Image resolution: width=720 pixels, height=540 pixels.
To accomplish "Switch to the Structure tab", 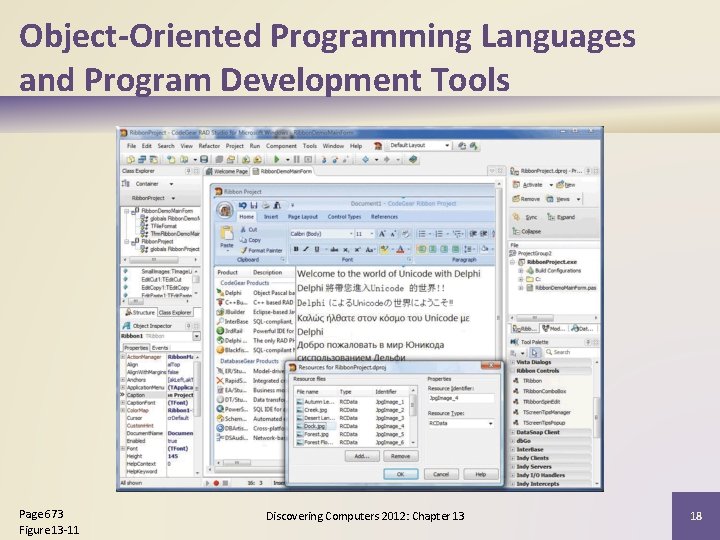I will (x=140, y=313).
